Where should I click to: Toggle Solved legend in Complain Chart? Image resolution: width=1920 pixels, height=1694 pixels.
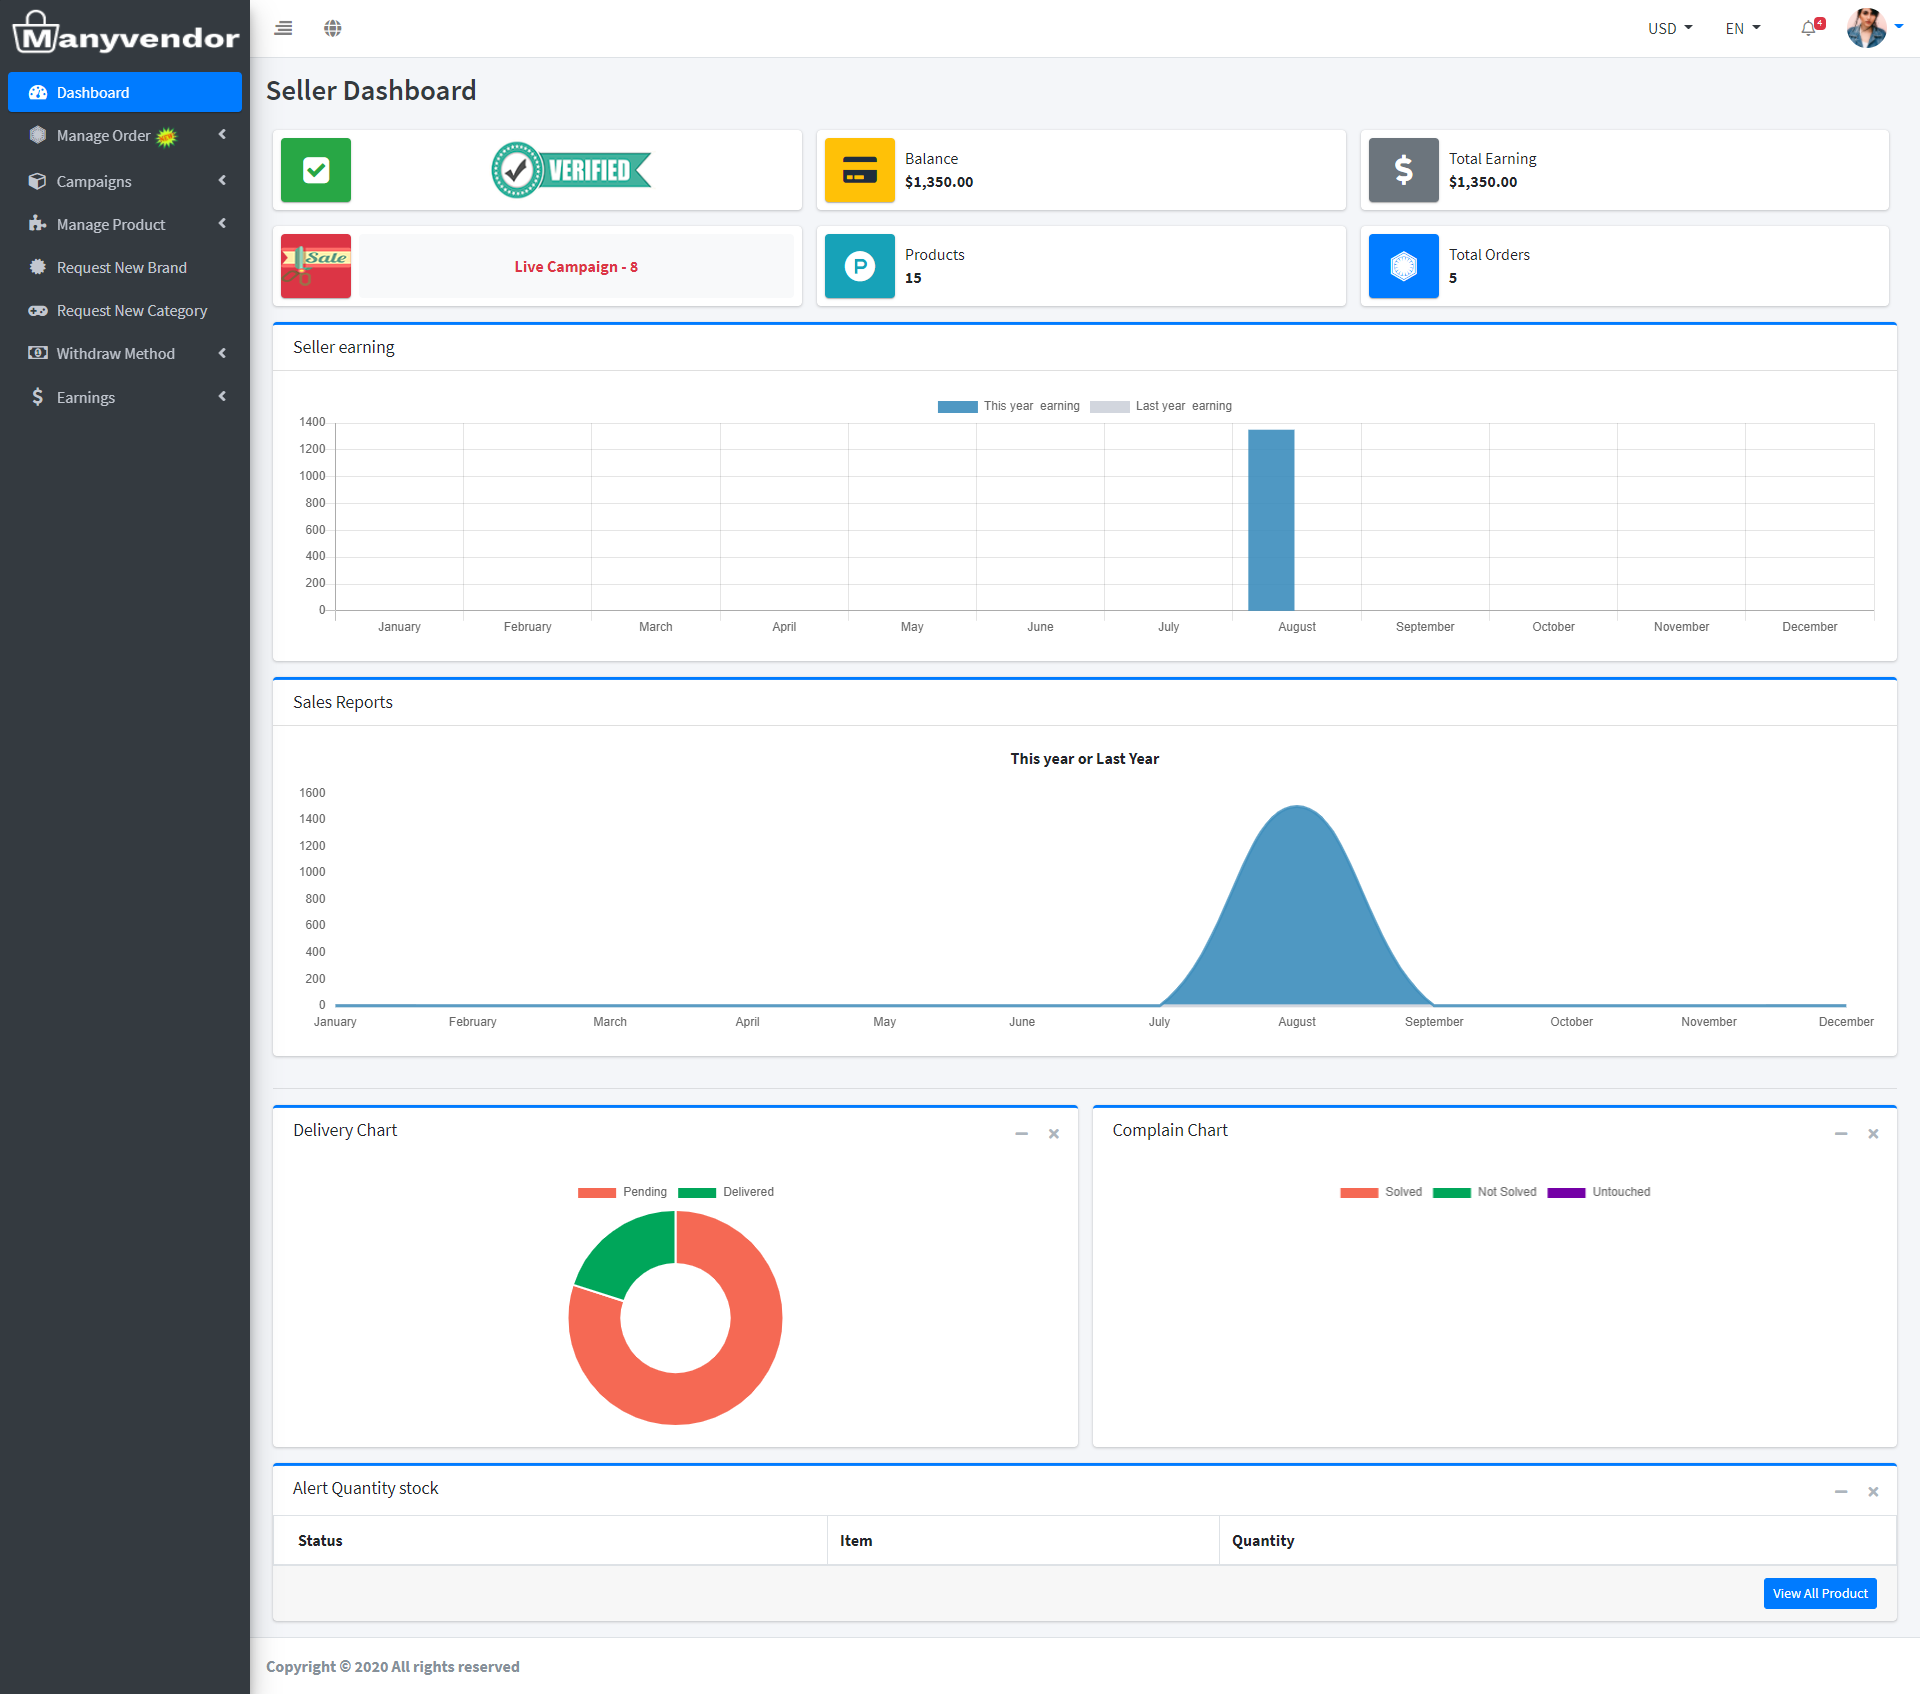(1381, 1192)
